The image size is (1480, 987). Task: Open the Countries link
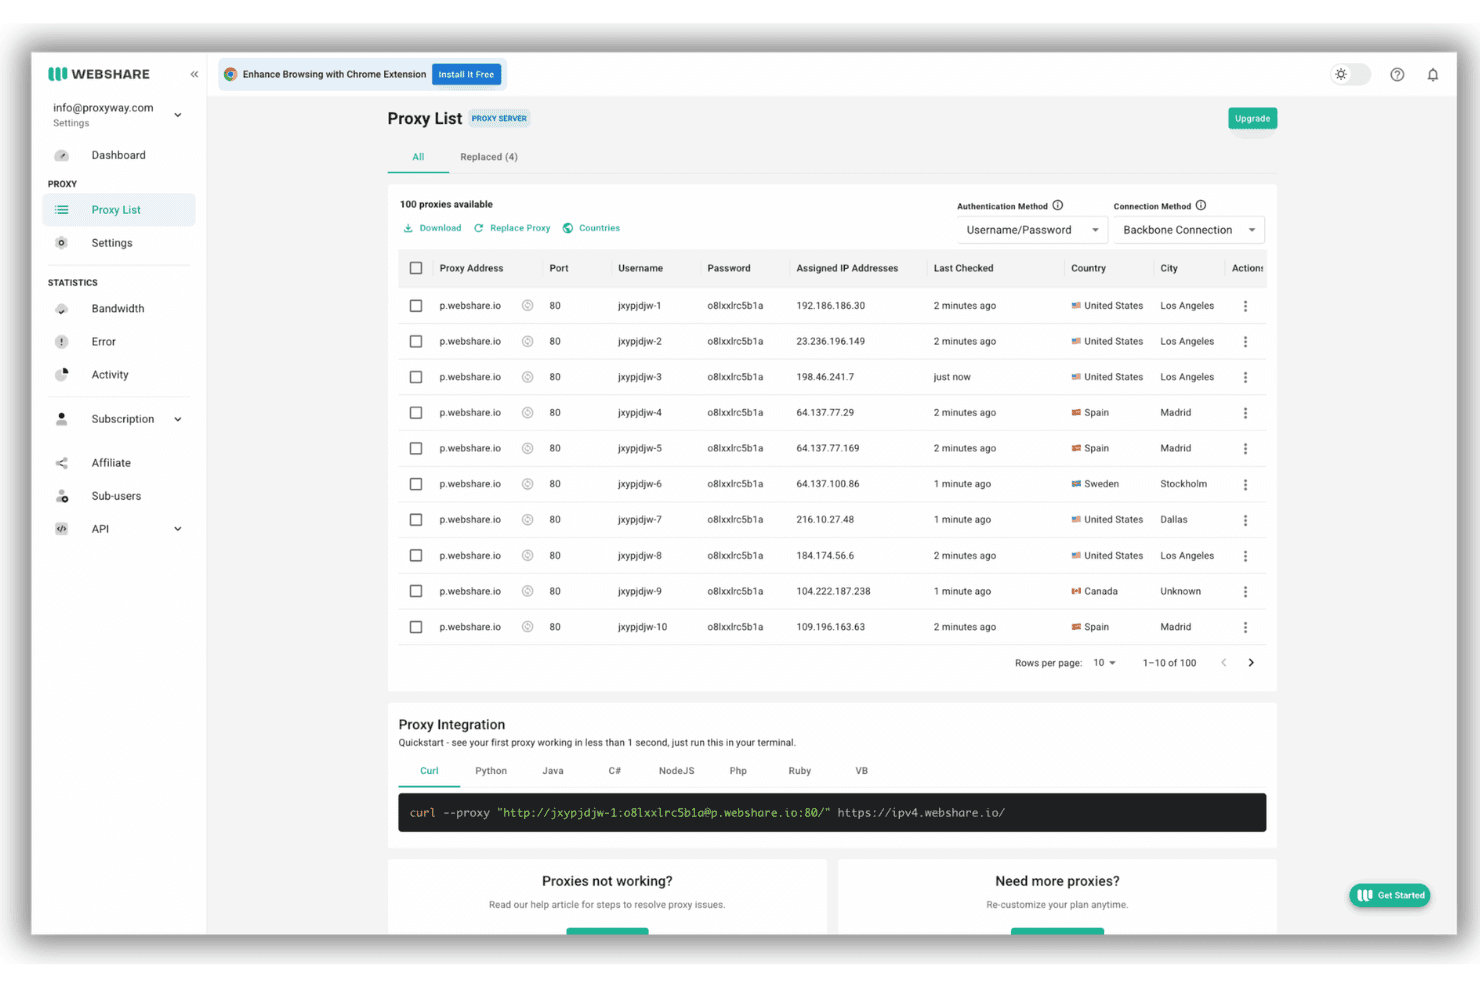(591, 228)
